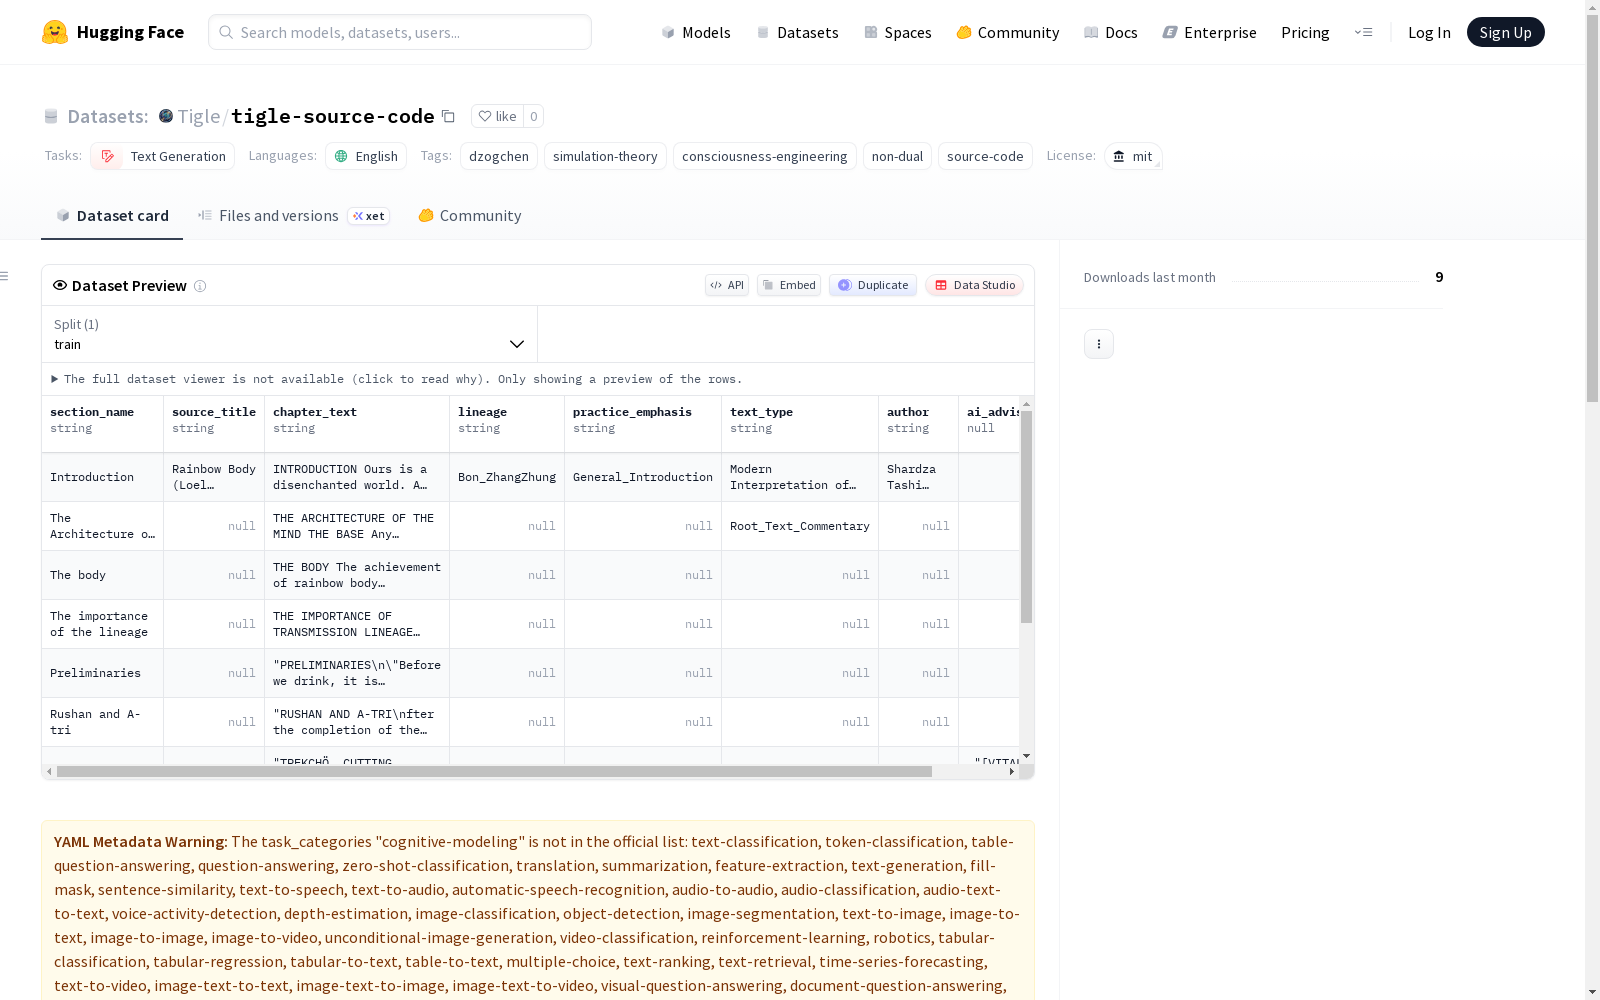Click the like count number
The image size is (1600, 1000).
534,116
